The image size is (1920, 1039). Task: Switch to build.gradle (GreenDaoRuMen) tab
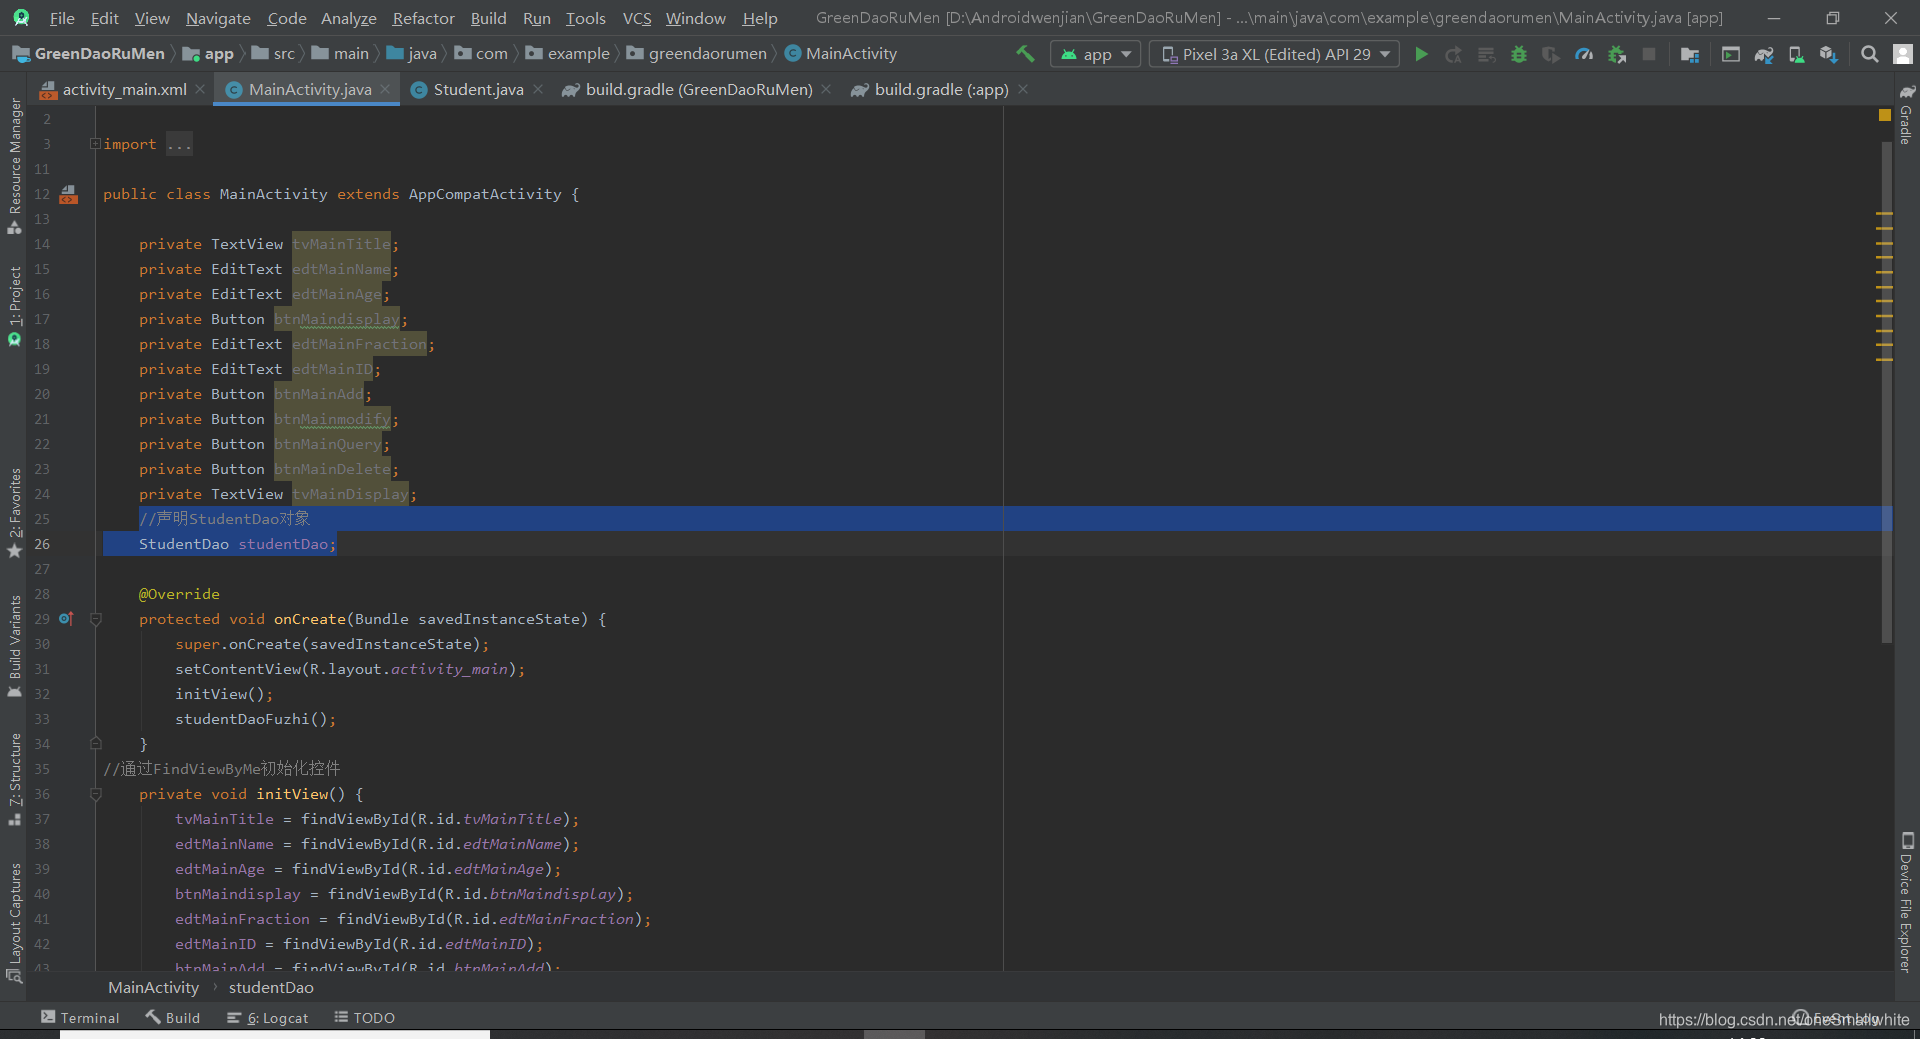698,89
